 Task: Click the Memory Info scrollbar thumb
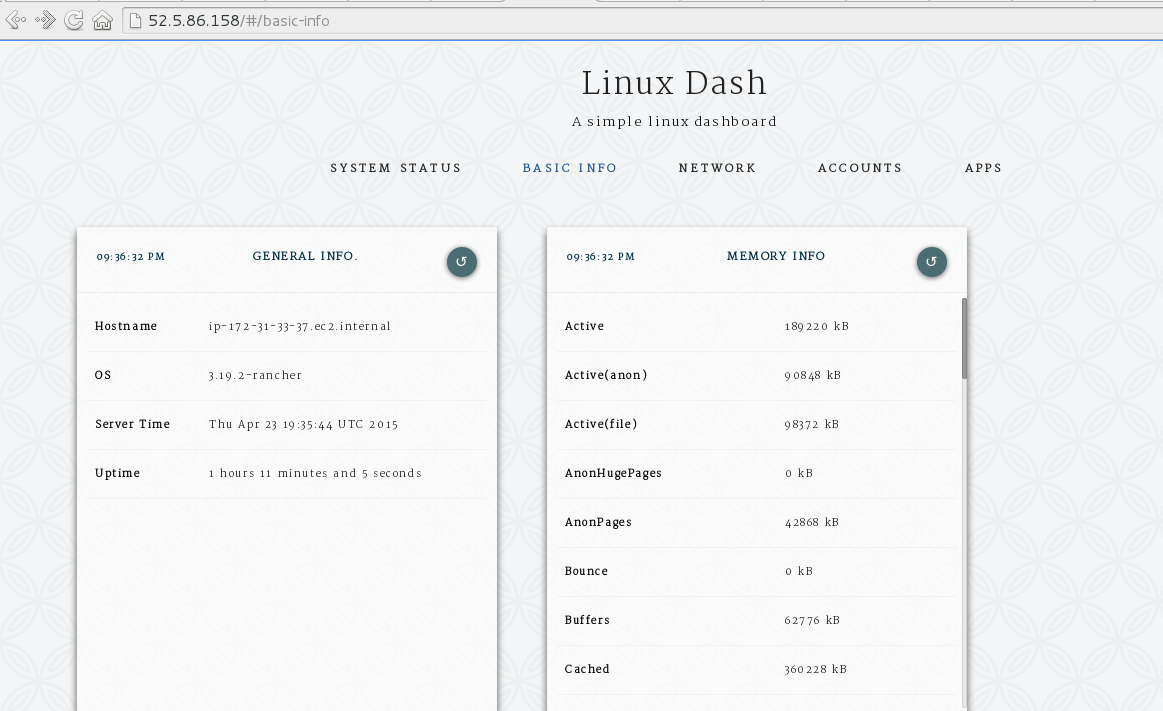[x=964, y=338]
